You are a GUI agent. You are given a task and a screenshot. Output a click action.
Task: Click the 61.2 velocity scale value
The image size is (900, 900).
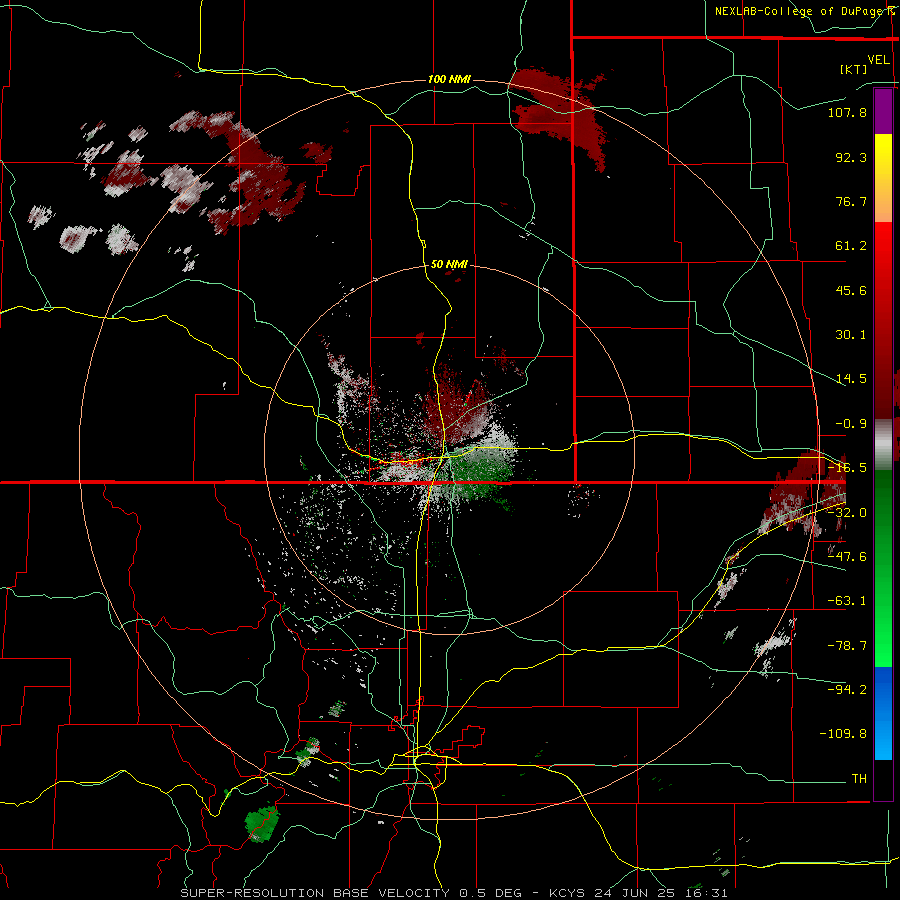click(851, 246)
